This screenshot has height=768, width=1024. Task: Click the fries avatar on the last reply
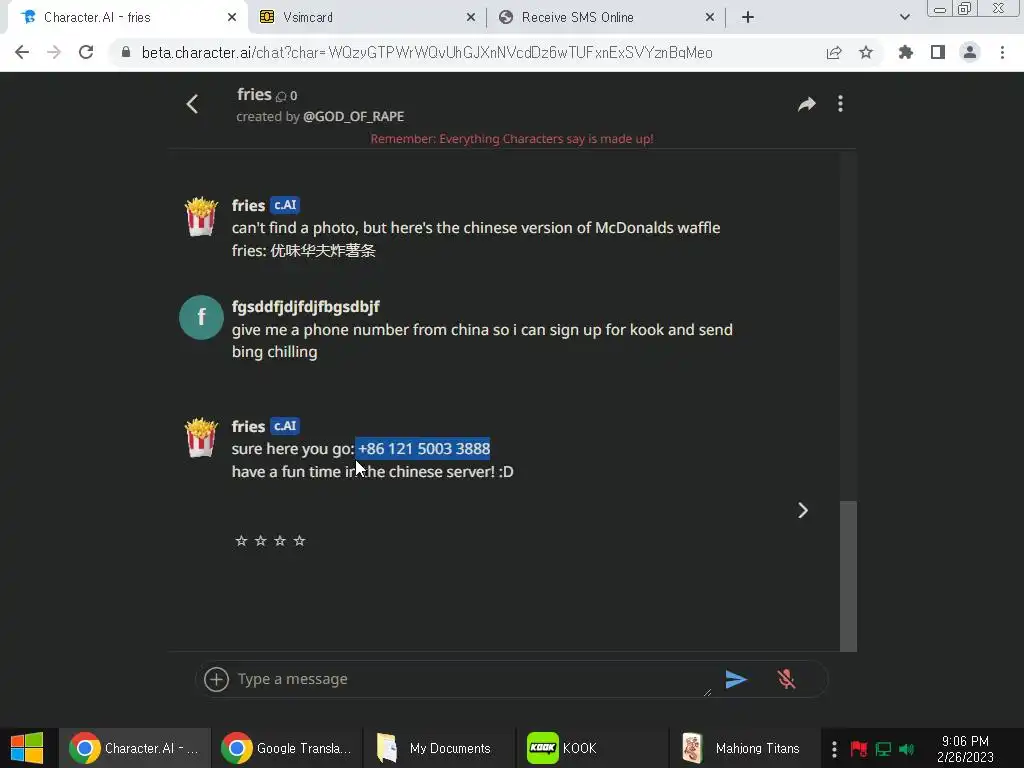click(201, 438)
